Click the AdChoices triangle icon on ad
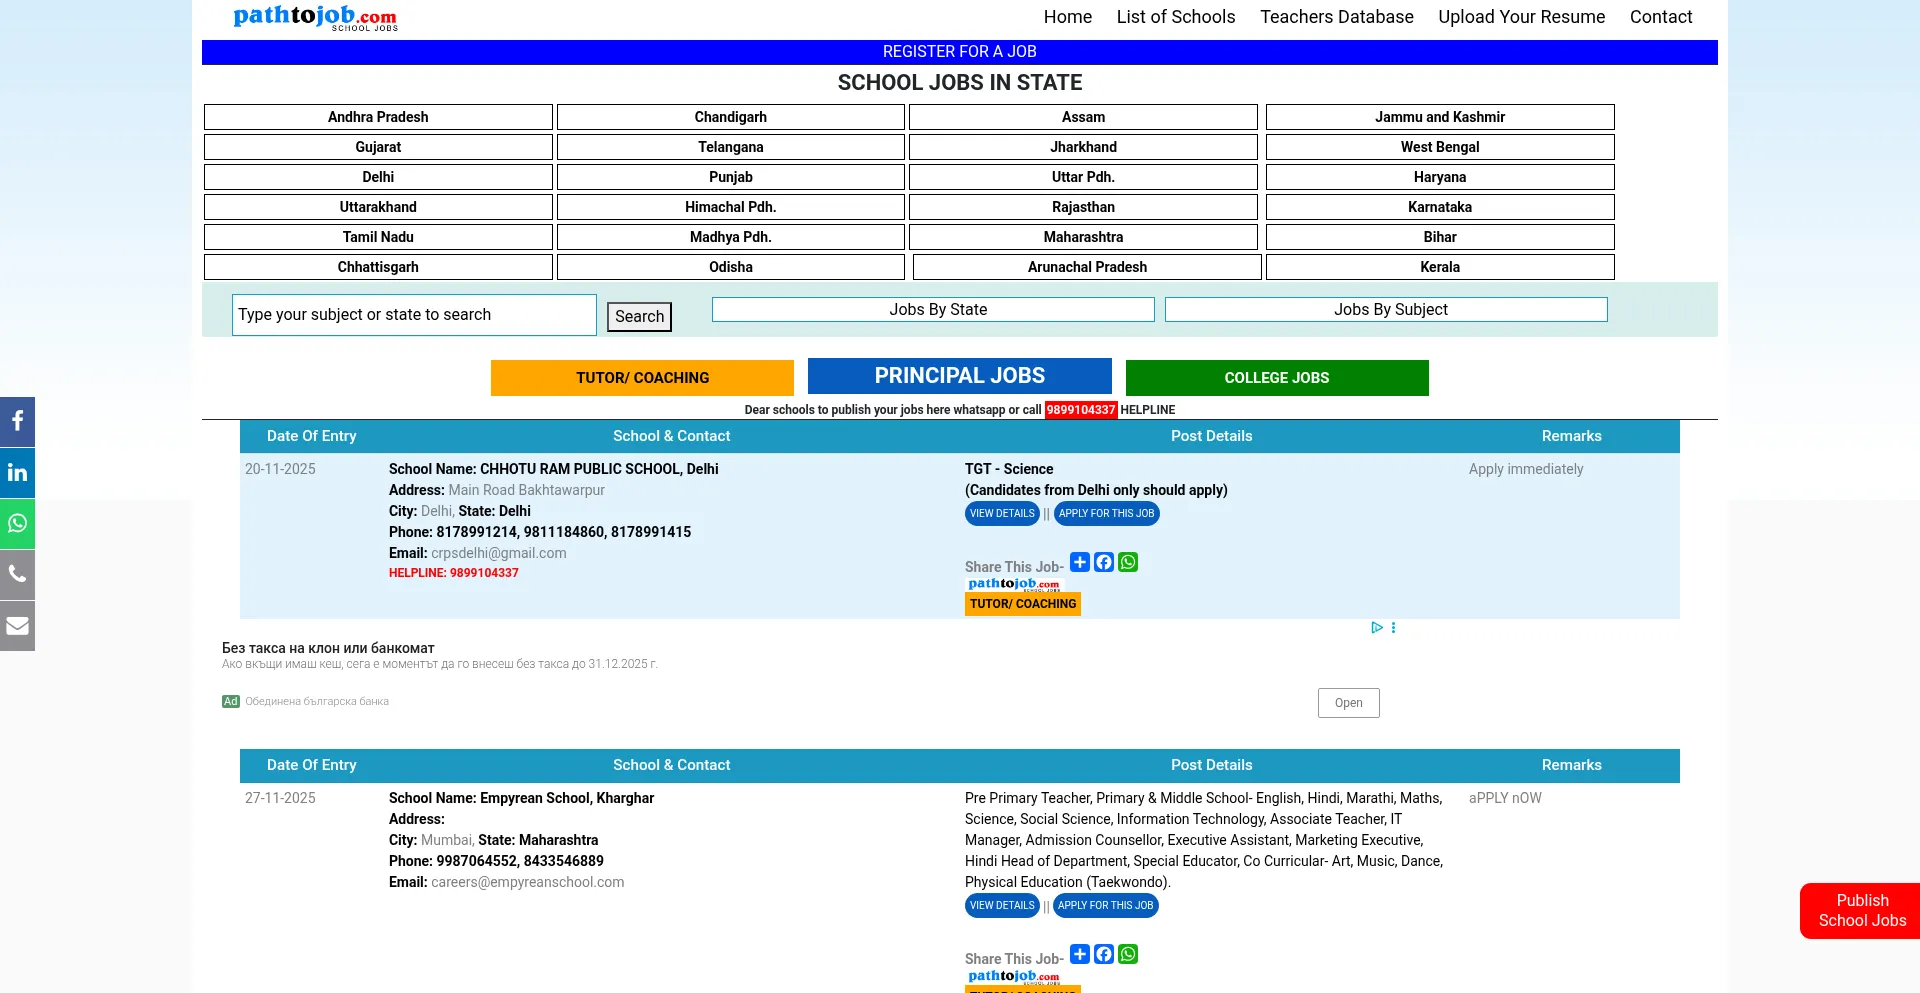The width and height of the screenshot is (1920, 993). coord(1377,628)
